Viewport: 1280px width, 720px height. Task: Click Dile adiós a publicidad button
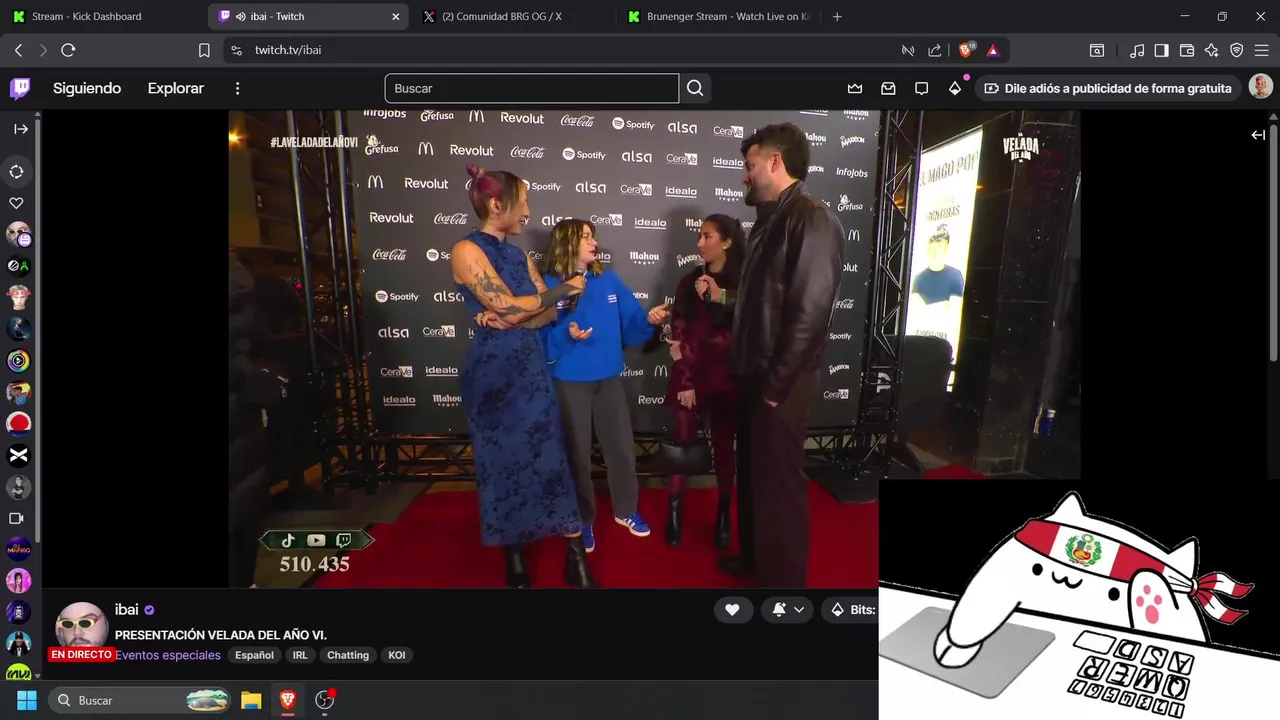point(1108,88)
